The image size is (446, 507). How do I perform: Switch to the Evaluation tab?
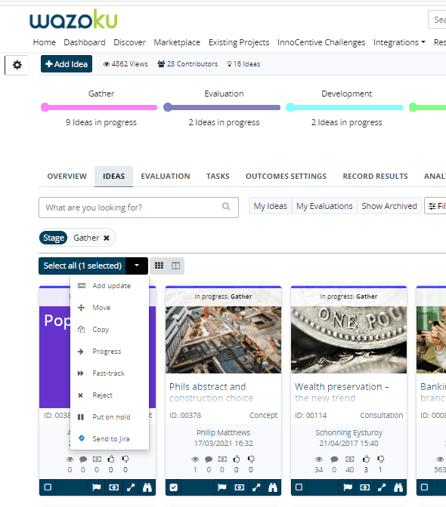165,176
